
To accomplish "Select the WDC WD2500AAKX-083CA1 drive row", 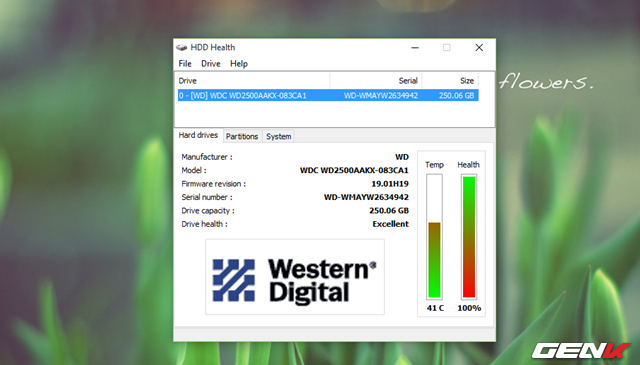I will [x=328, y=96].
